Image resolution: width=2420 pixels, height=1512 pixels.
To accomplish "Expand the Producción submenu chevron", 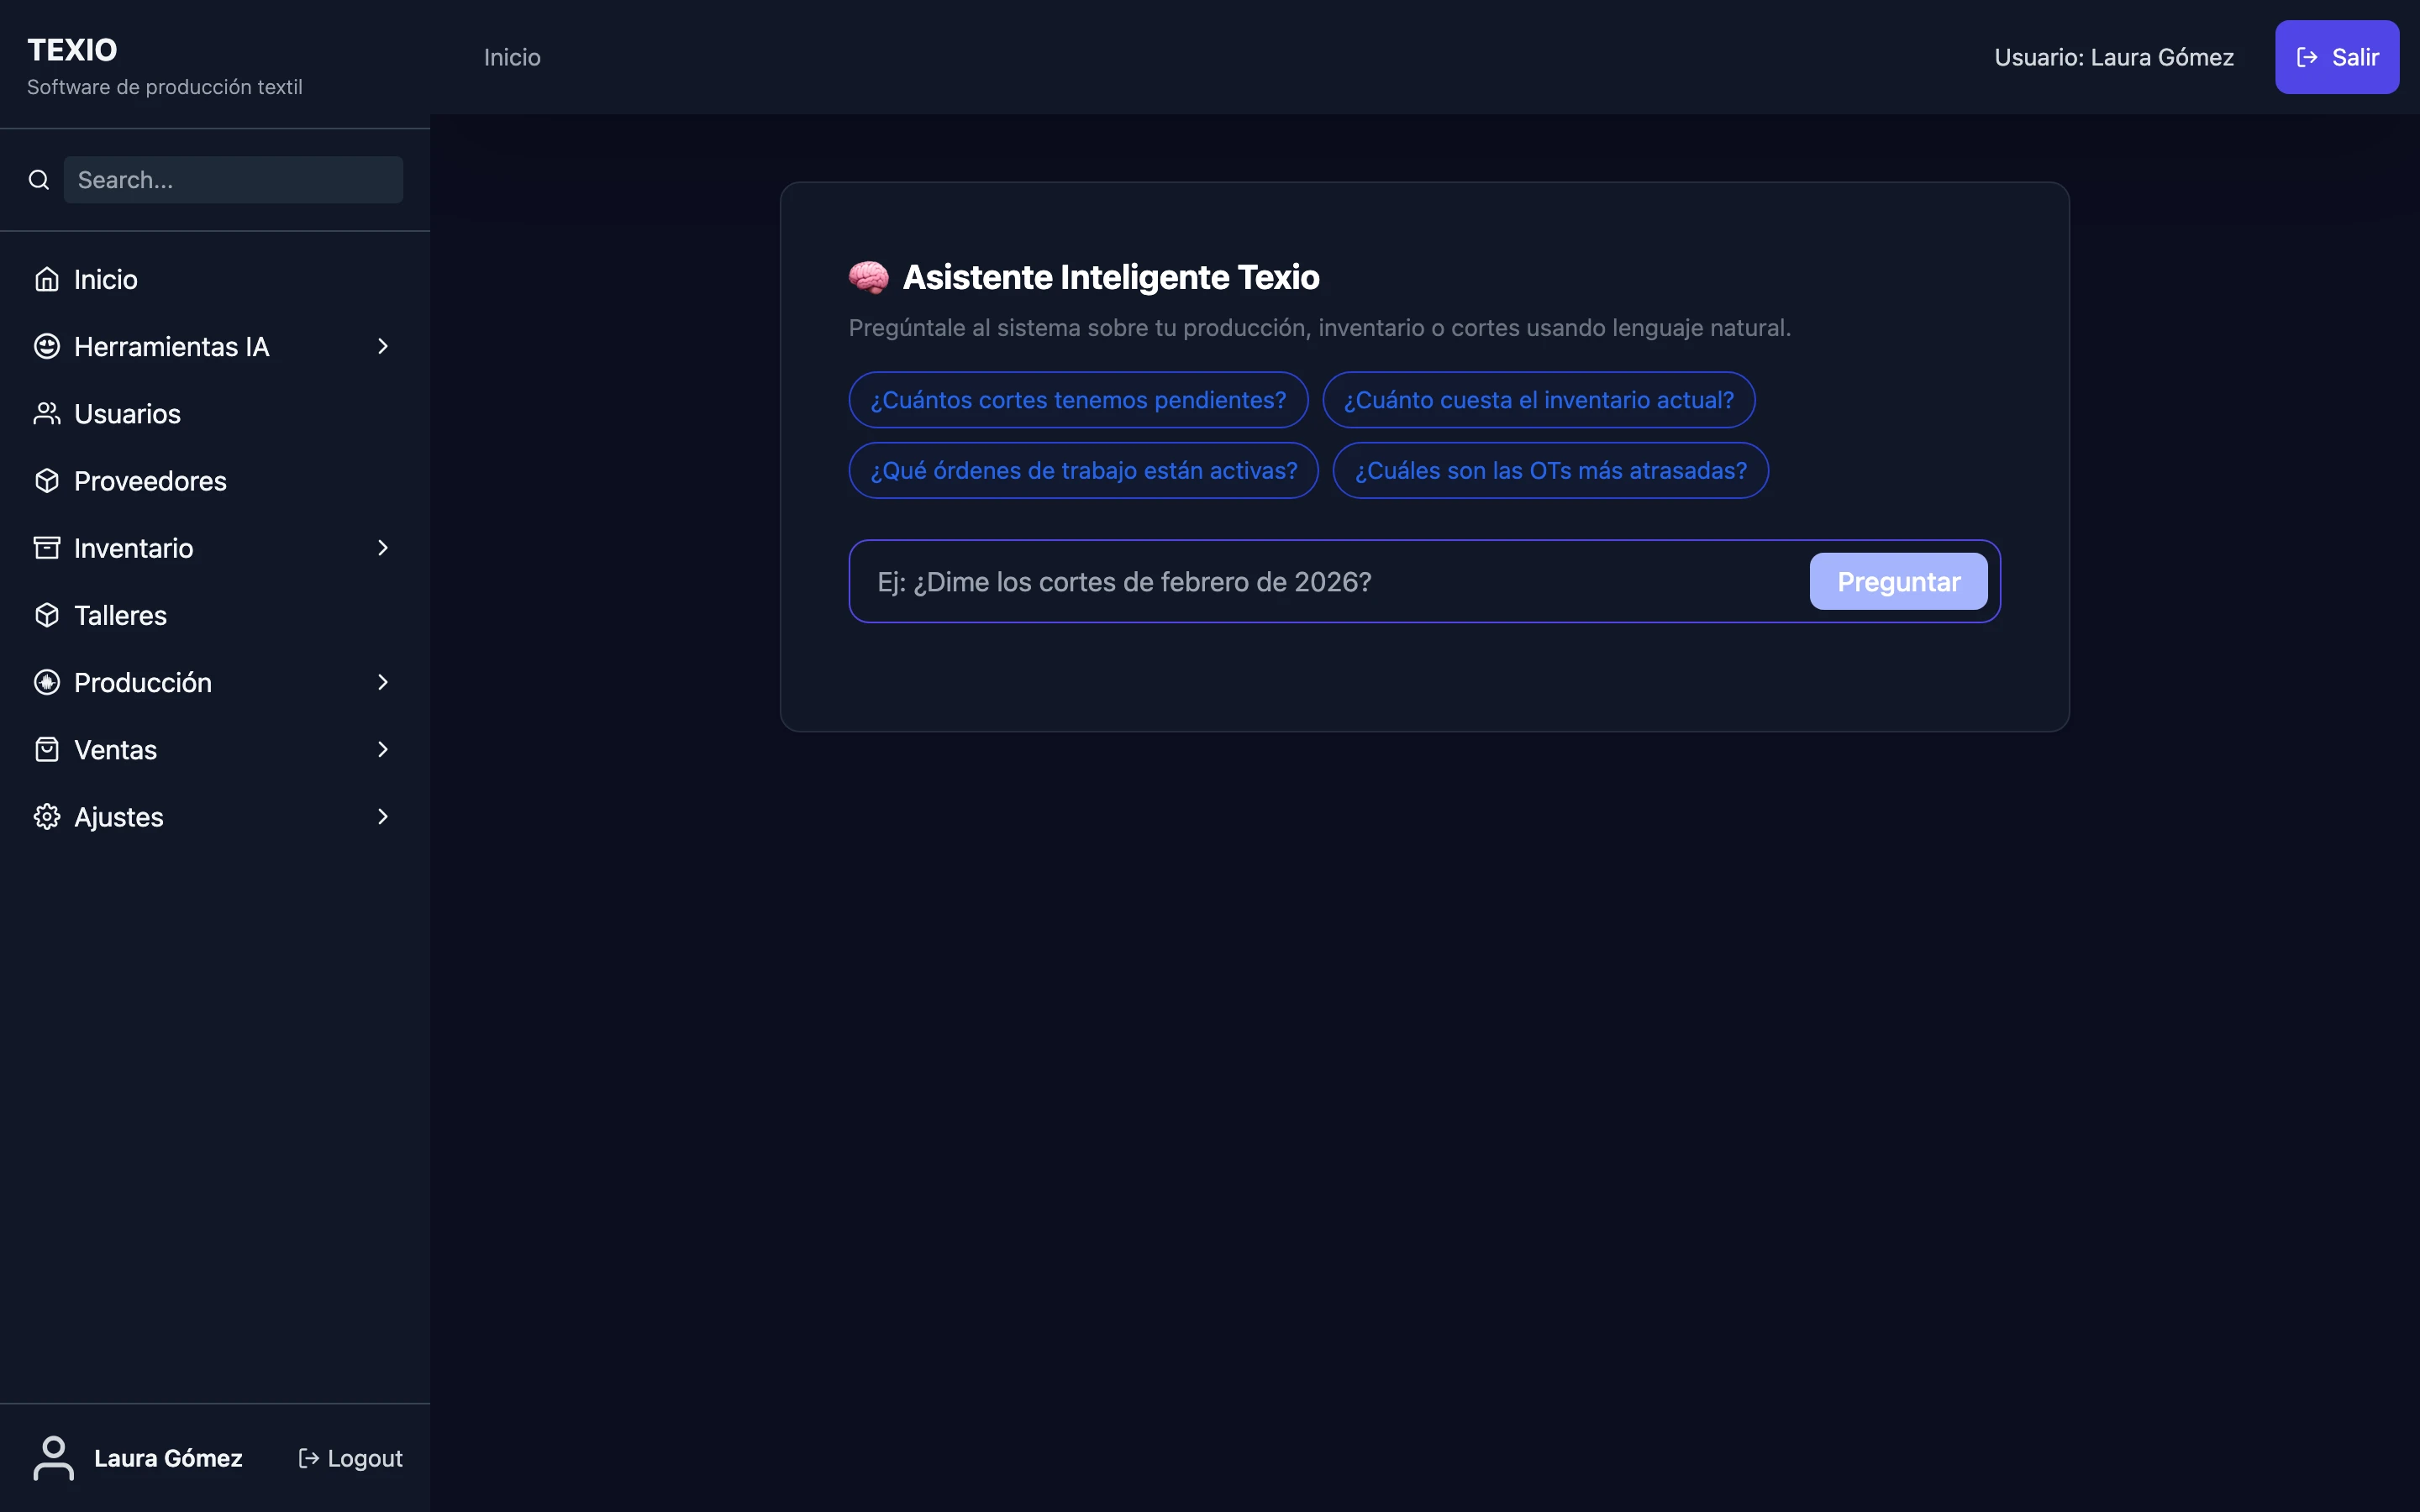I will (x=383, y=682).
